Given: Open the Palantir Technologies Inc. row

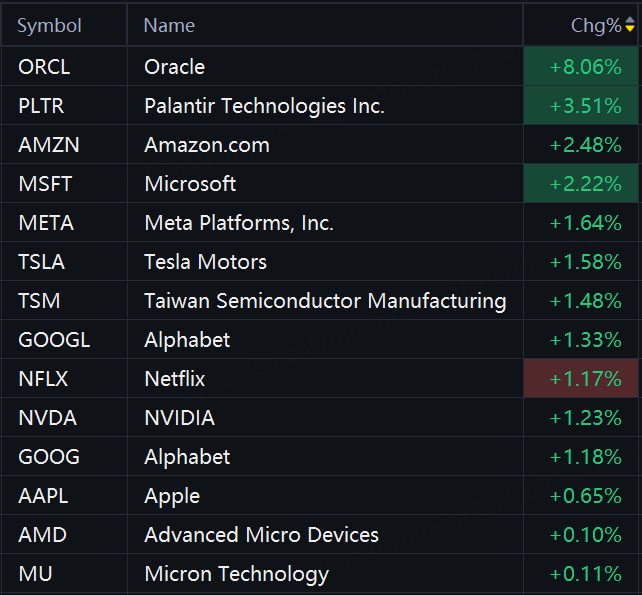Looking at the screenshot, I should coord(264,106).
